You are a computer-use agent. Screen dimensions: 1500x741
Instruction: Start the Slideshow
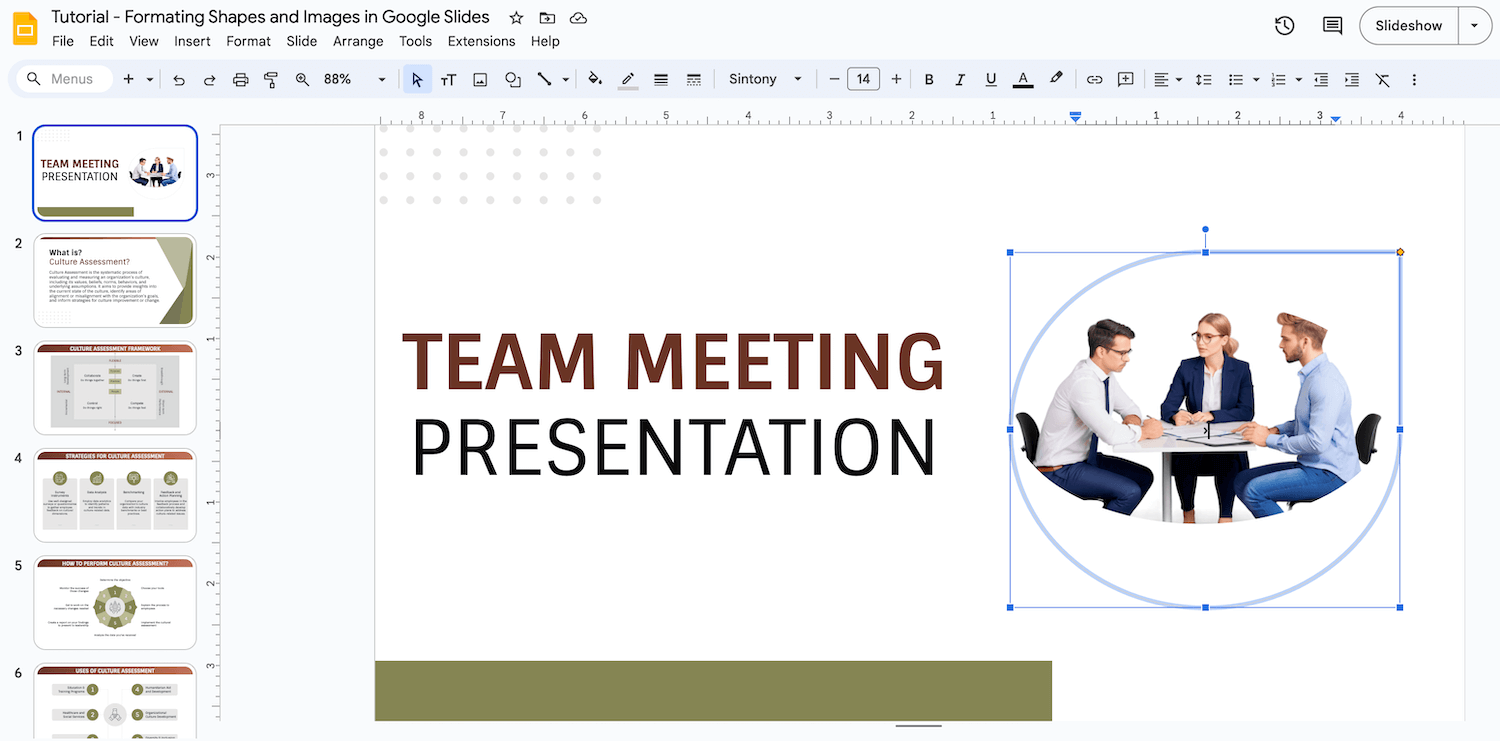pyautogui.click(x=1408, y=25)
